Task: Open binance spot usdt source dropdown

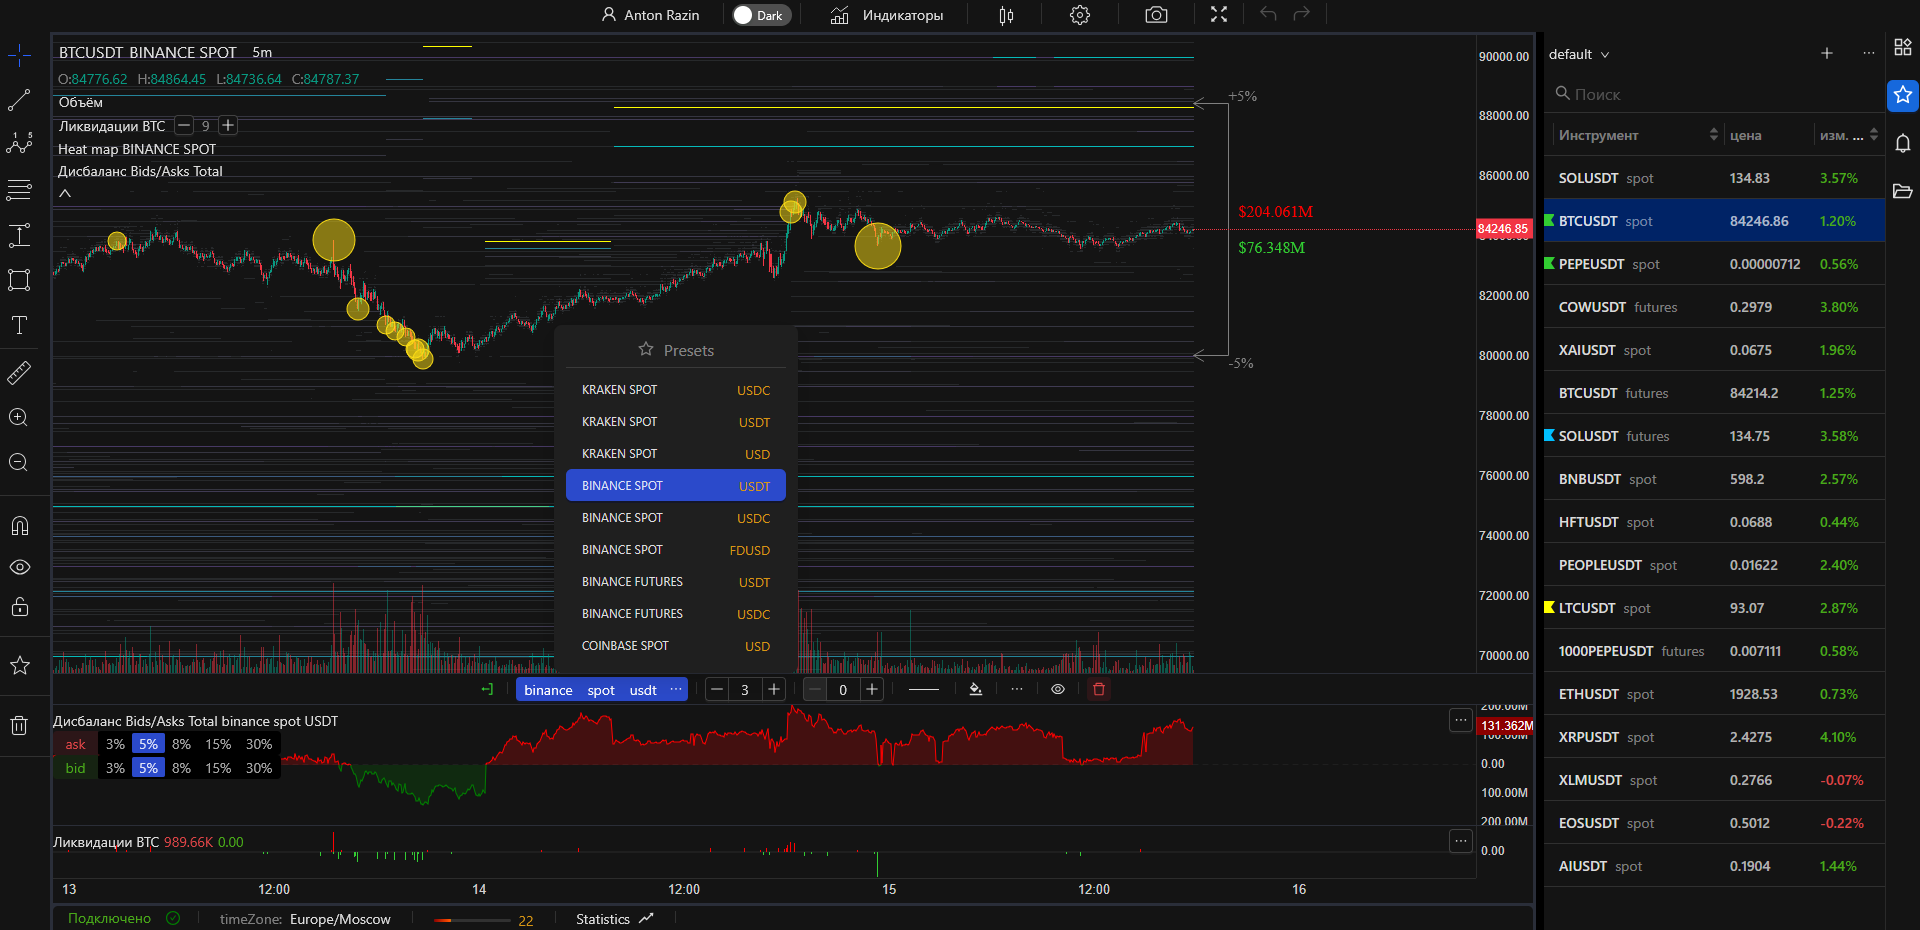Action: (x=602, y=690)
